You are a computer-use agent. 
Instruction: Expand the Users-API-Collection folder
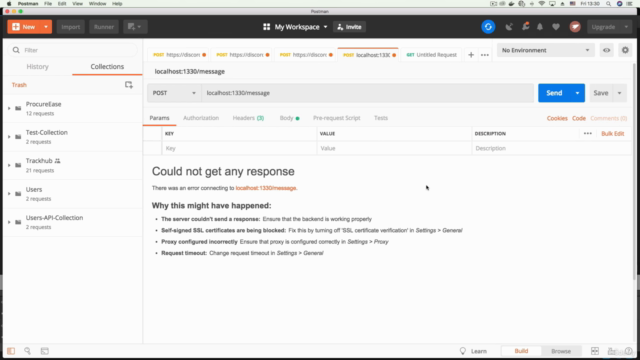point(9,222)
